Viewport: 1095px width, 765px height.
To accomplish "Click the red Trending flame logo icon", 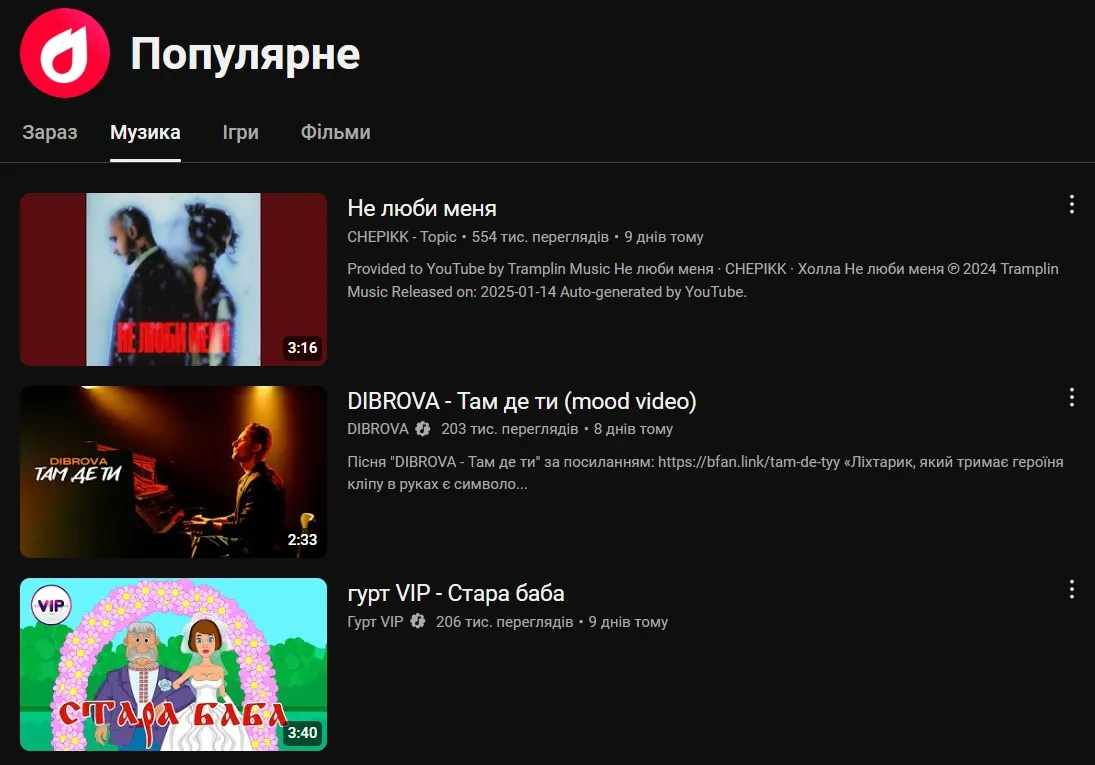I will coord(65,54).
